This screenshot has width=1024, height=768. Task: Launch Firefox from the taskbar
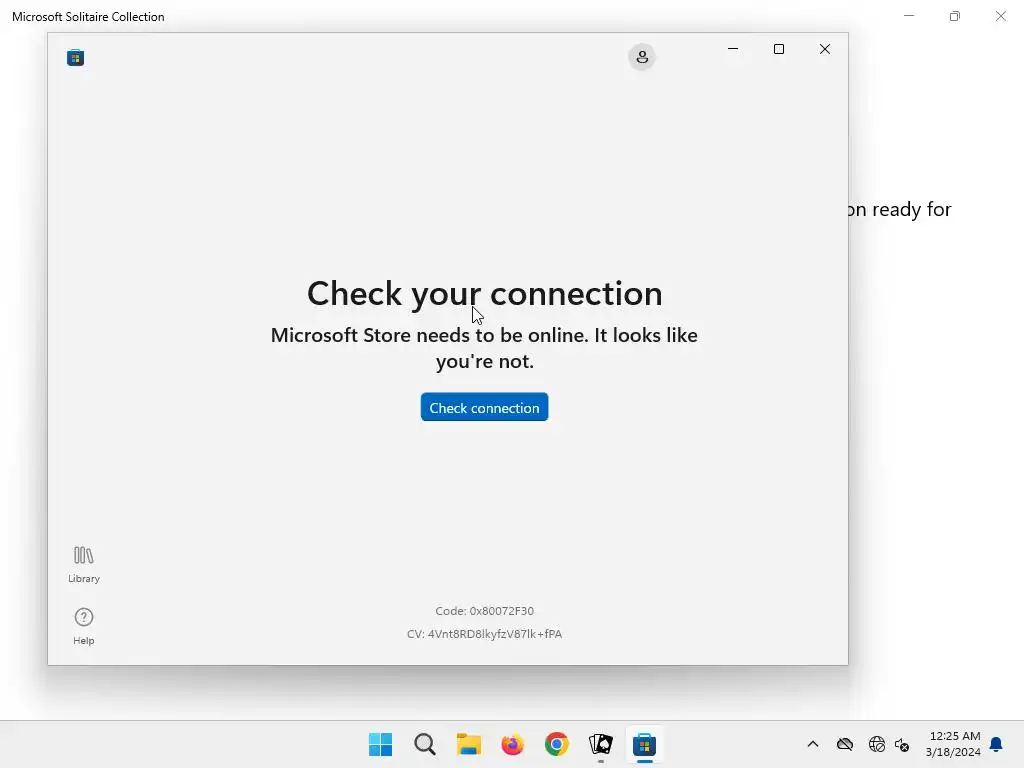tap(513, 744)
